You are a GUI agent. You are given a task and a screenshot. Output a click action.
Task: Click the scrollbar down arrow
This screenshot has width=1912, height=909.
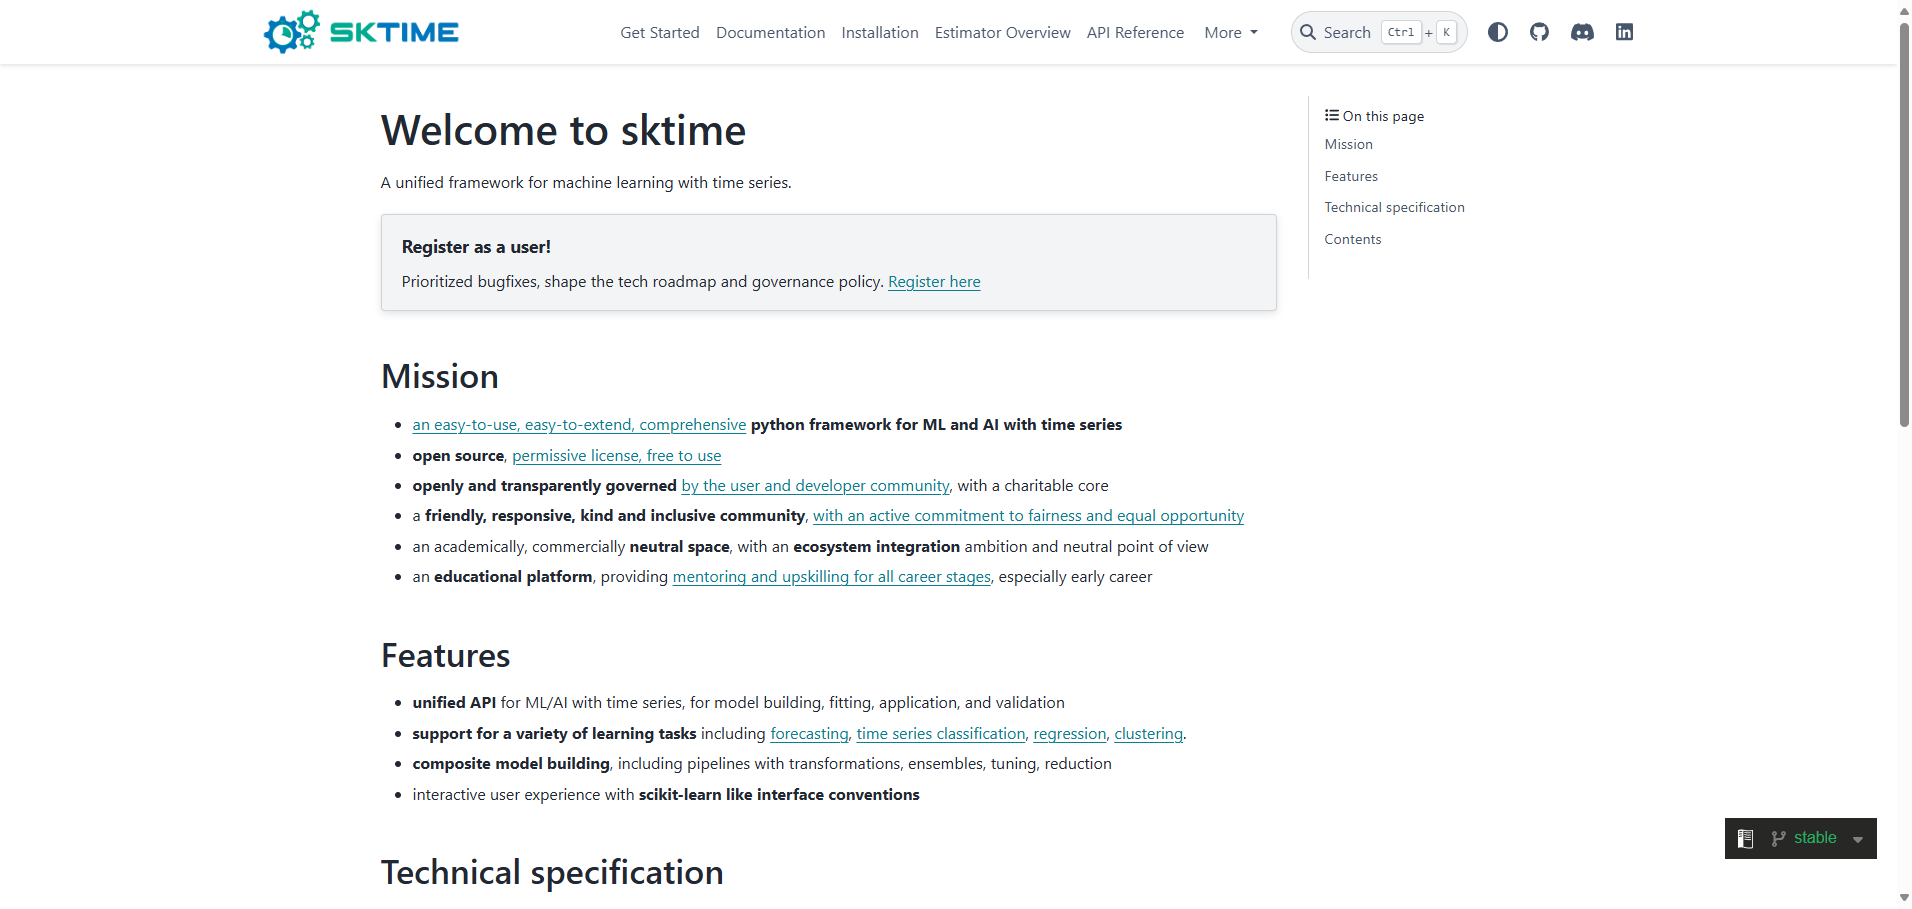pos(1904,898)
